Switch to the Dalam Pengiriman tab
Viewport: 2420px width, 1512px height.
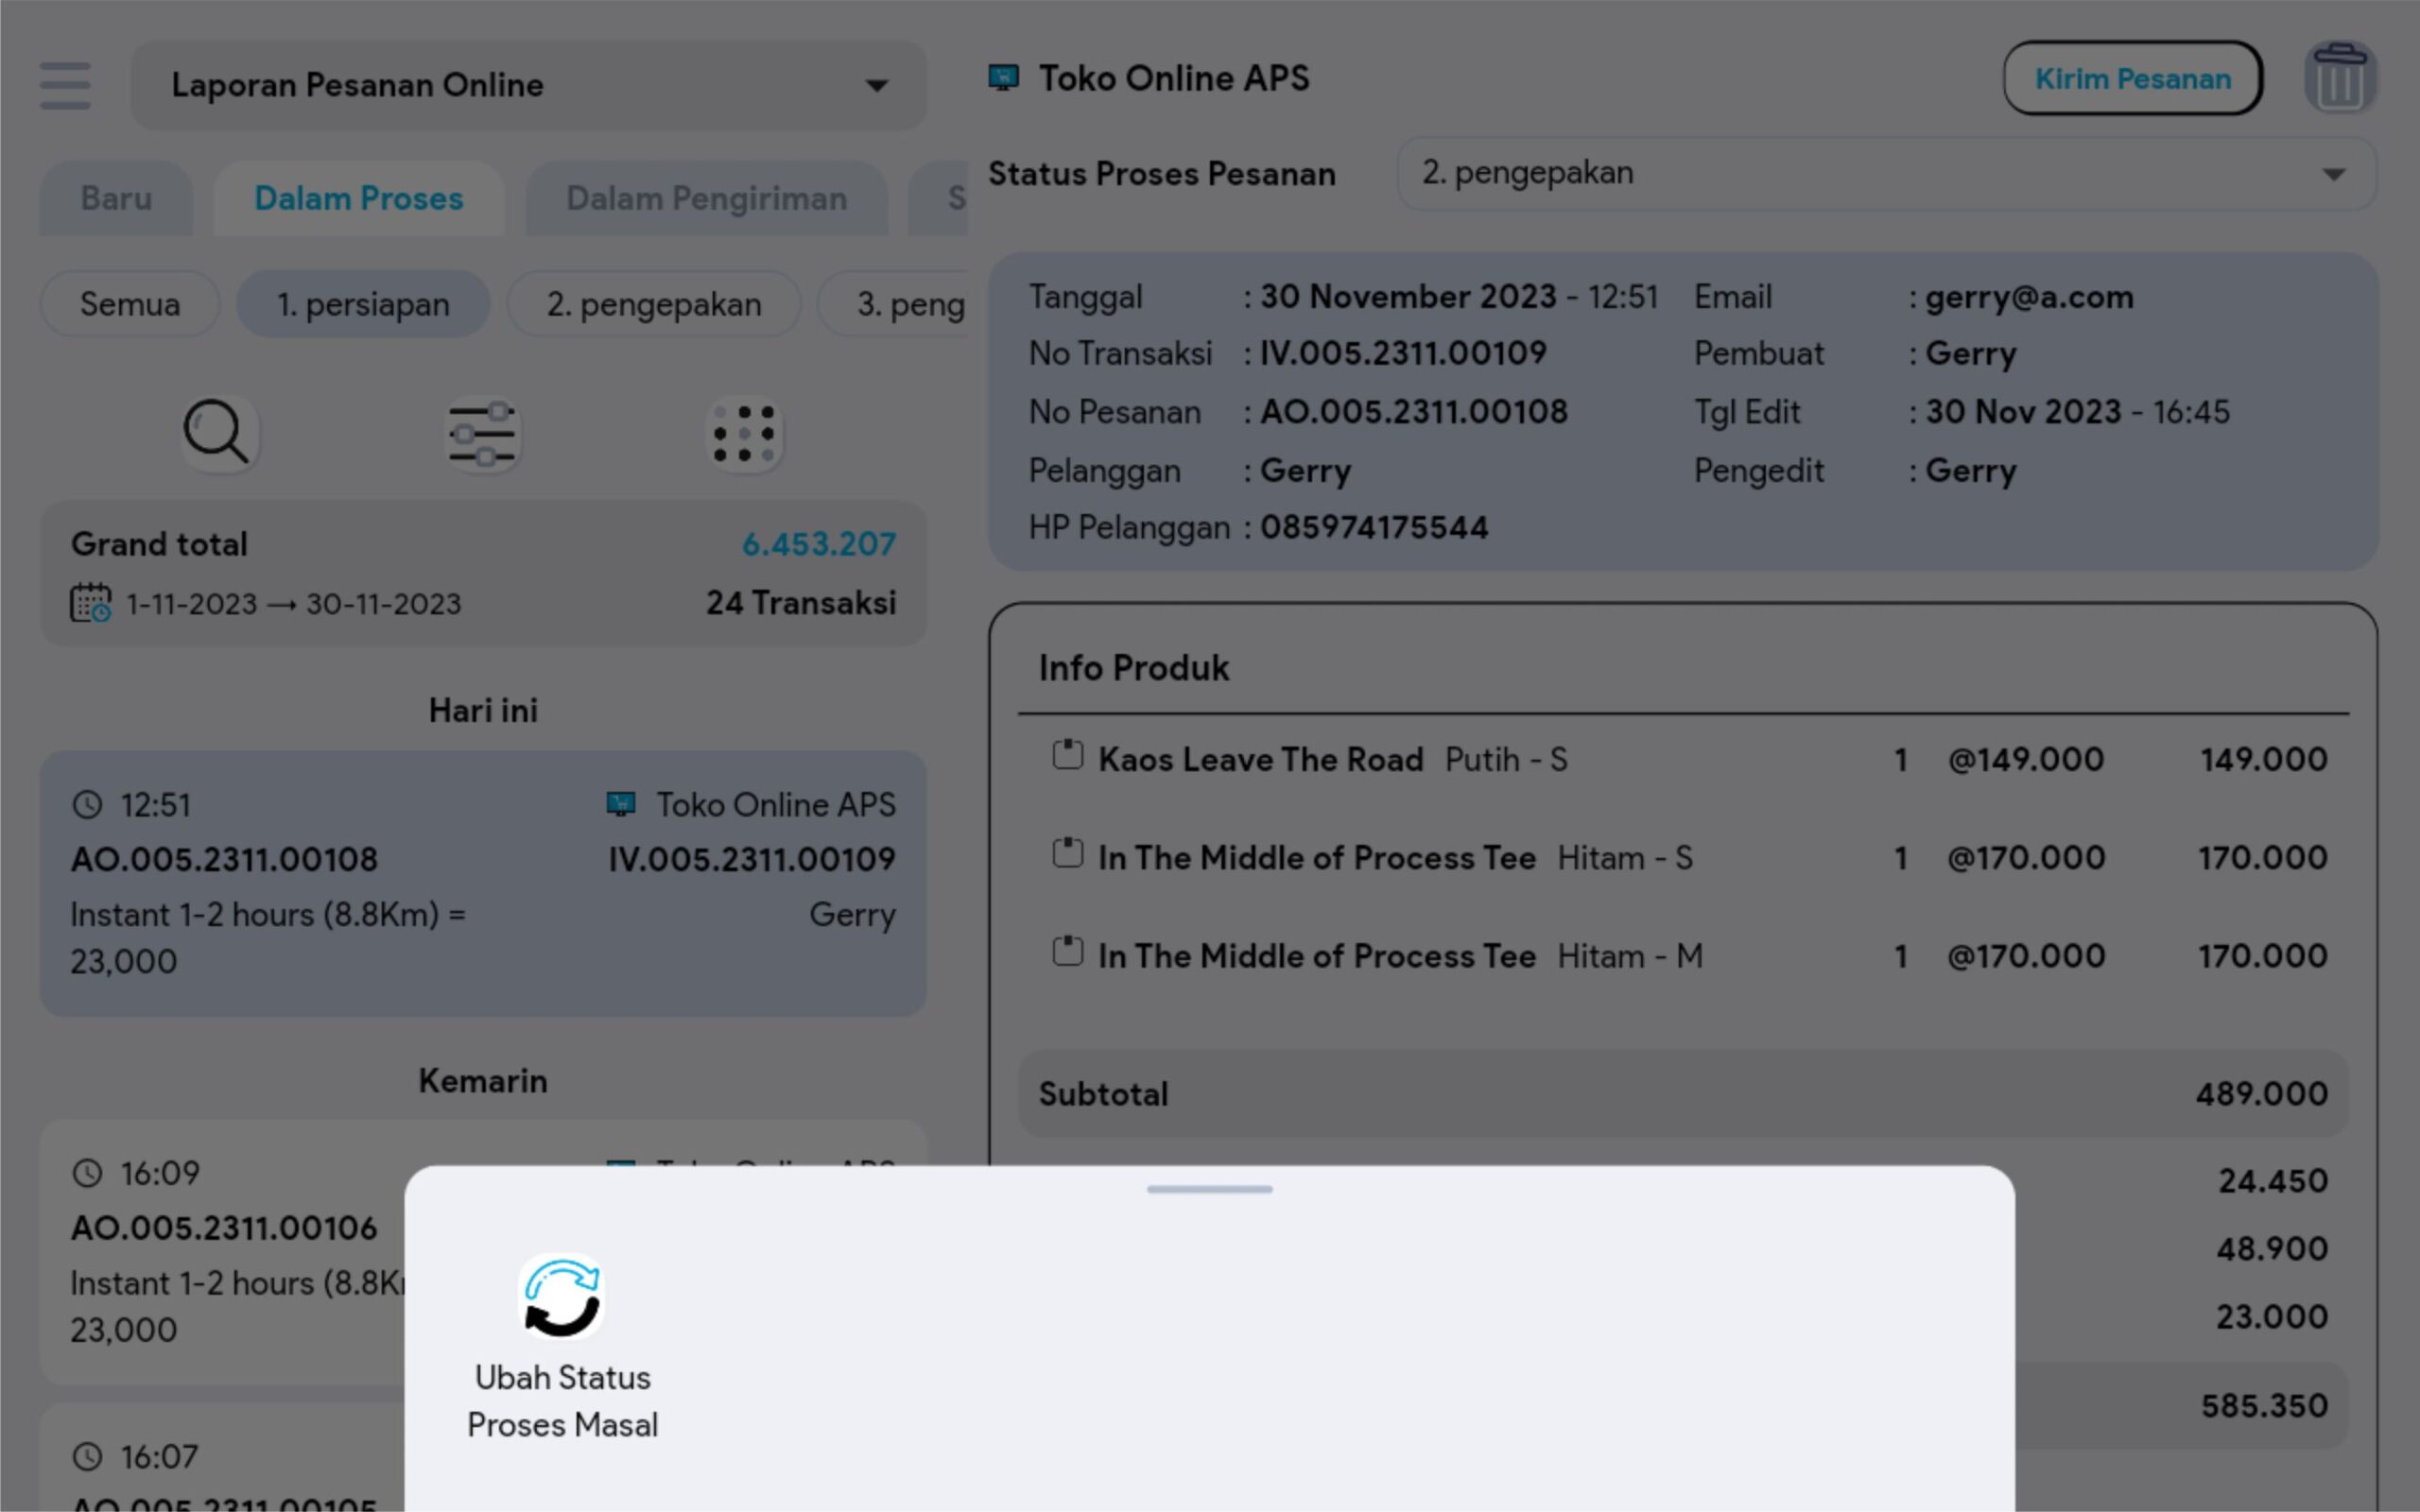tap(706, 199)
